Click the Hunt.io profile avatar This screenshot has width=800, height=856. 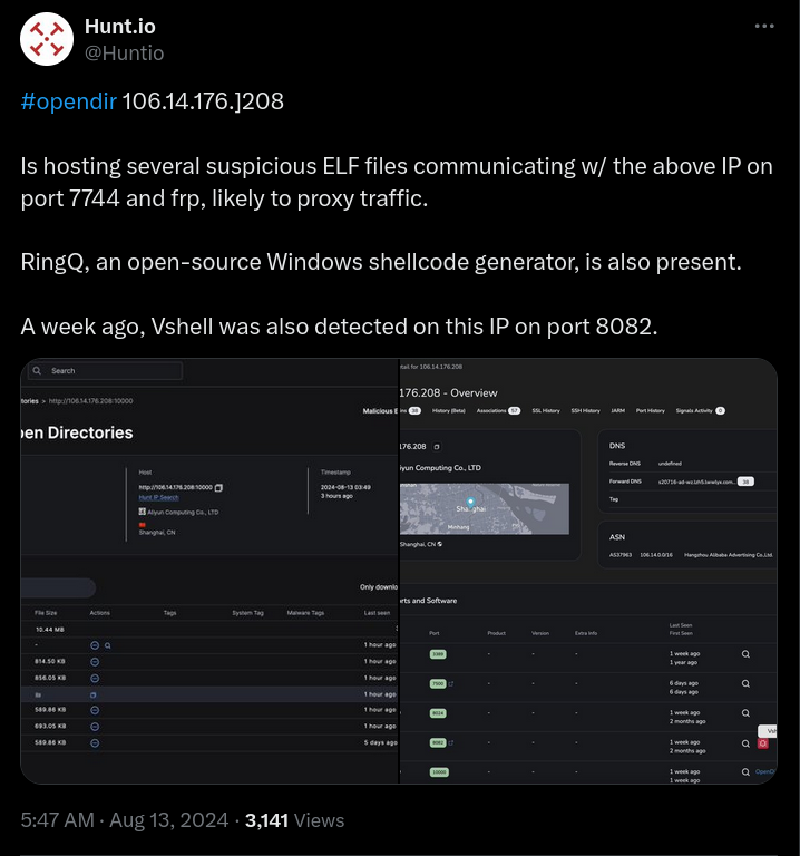pos(46,39)
